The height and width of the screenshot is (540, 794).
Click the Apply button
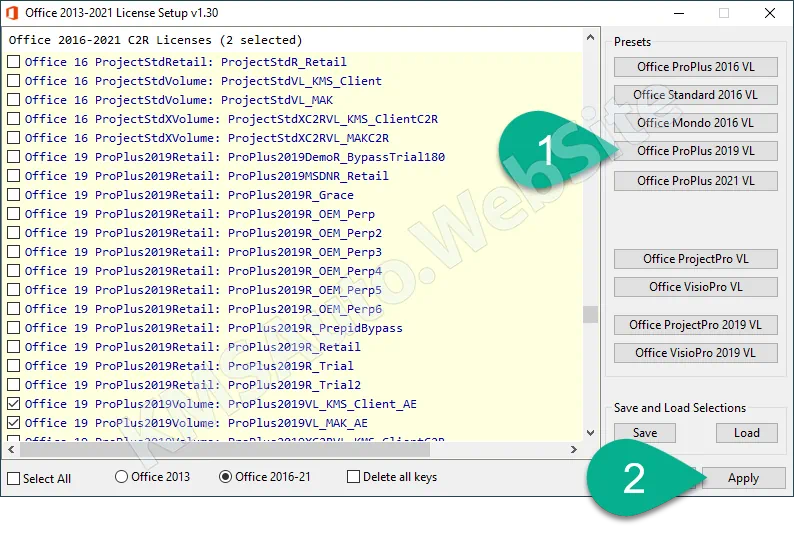tap(743, 478)
